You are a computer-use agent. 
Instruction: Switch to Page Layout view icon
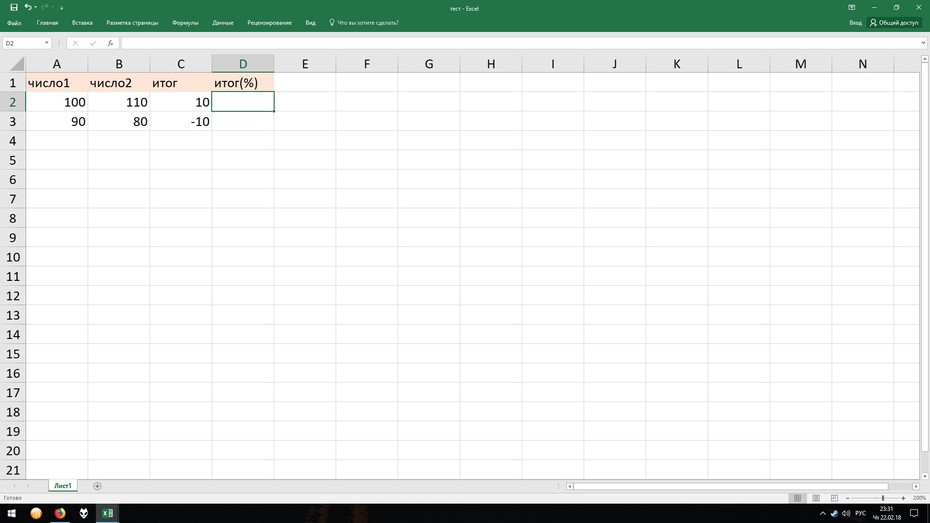pos(816,498)
